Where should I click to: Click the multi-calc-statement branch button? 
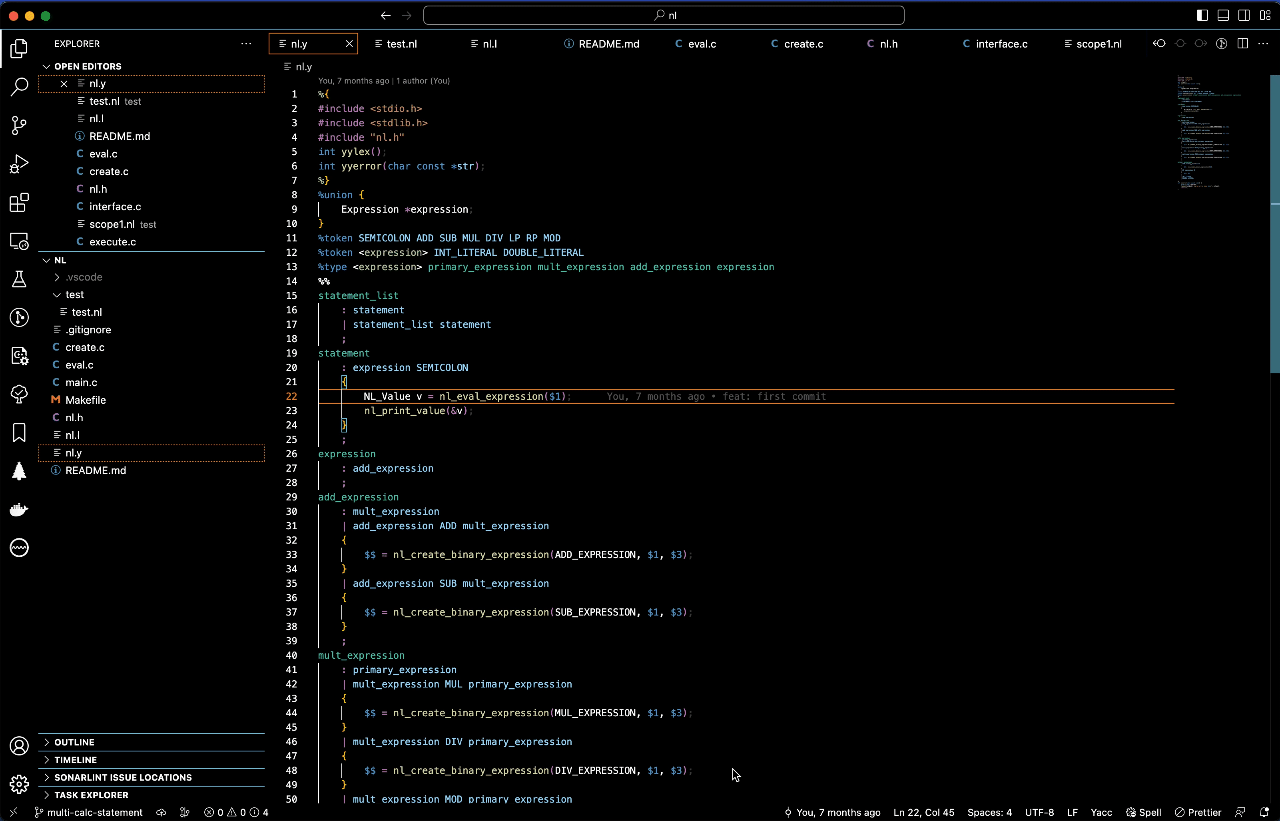(89, 812)
